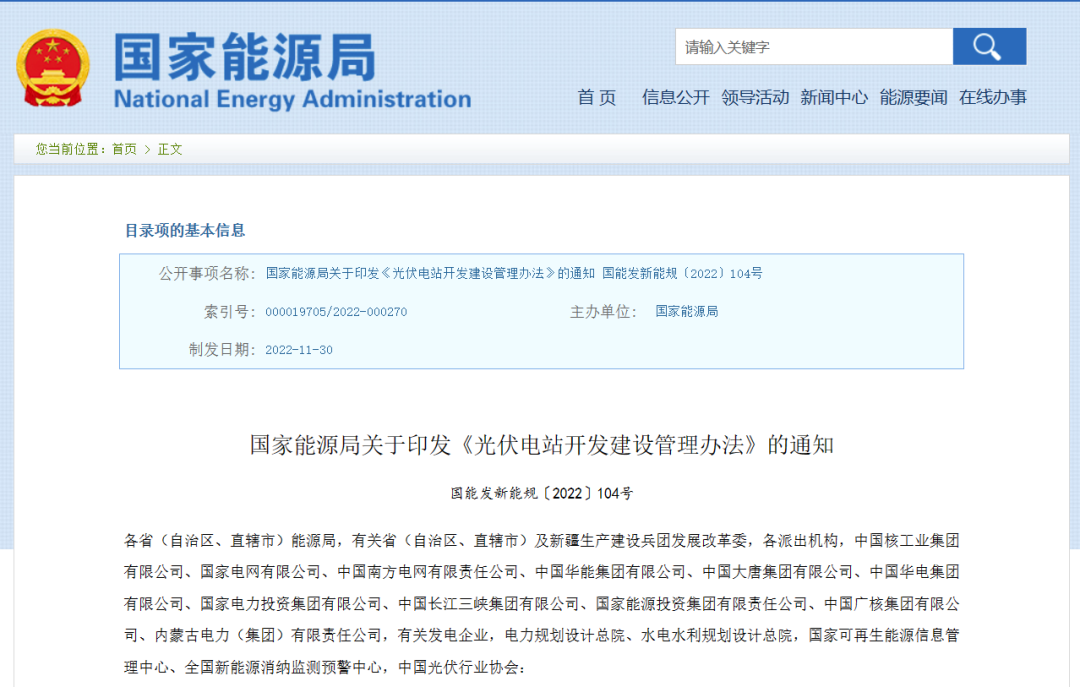Open the 信息公开 navigation menu item
Image resolution: width=1080 pixels, height=687 pixels.
675,97
